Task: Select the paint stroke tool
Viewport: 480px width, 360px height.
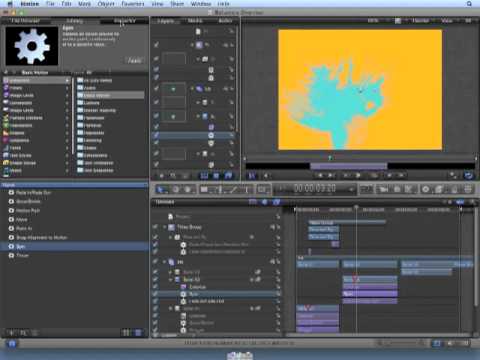Action: [233, 189]
